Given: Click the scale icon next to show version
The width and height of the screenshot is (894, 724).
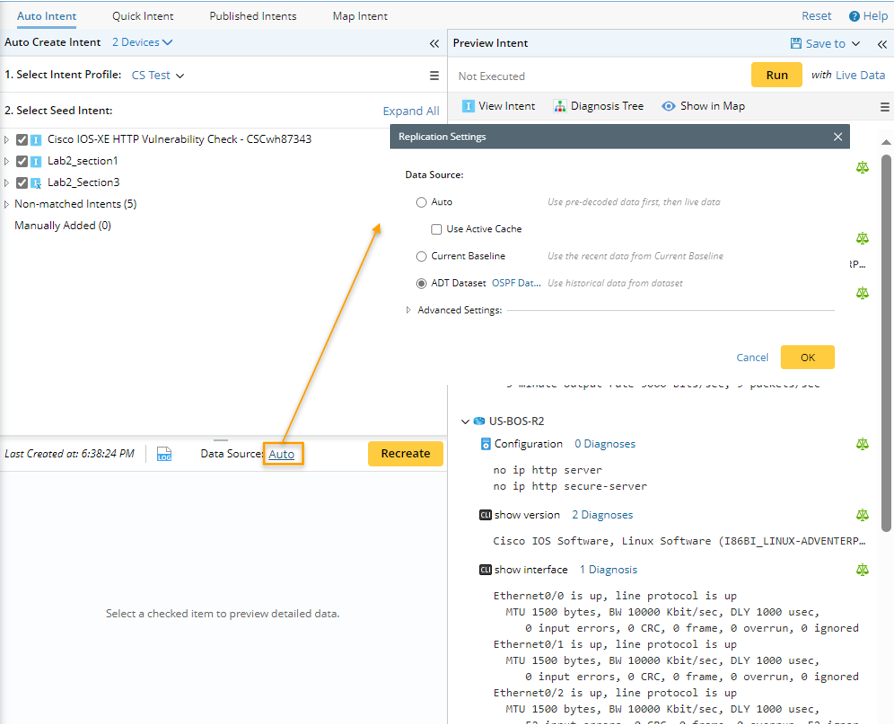Looking at the screenshot, I should pos(862,515).
